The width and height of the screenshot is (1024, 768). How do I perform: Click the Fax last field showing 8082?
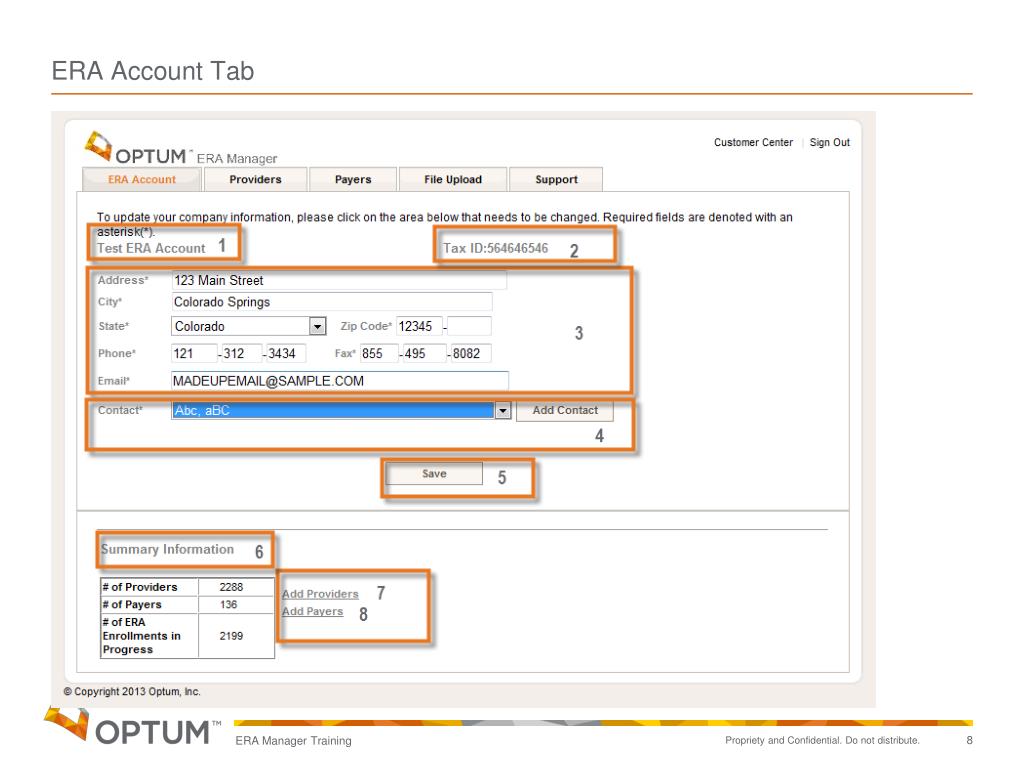[x=471, y=353]
